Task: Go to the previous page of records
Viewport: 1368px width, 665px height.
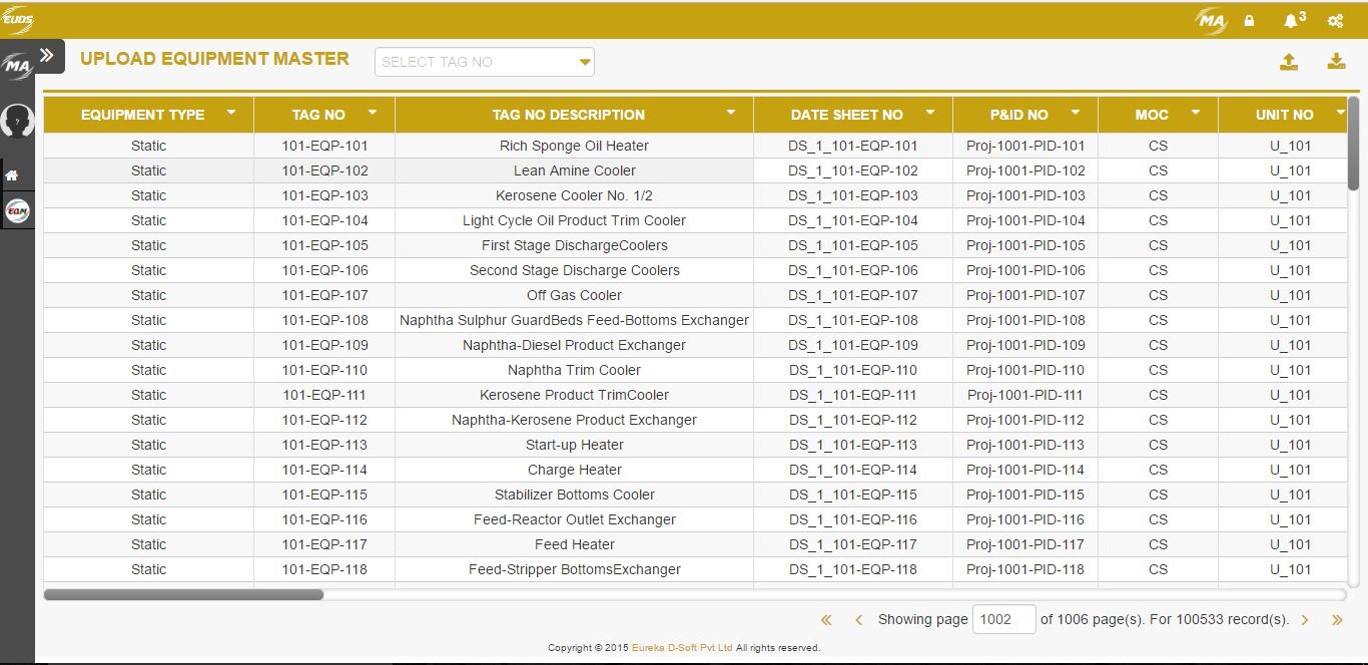Action: (x=858, y=620)
